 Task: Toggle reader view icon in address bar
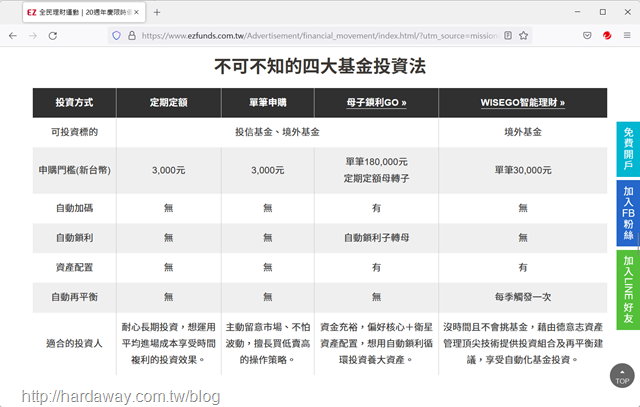pos(508,36)
